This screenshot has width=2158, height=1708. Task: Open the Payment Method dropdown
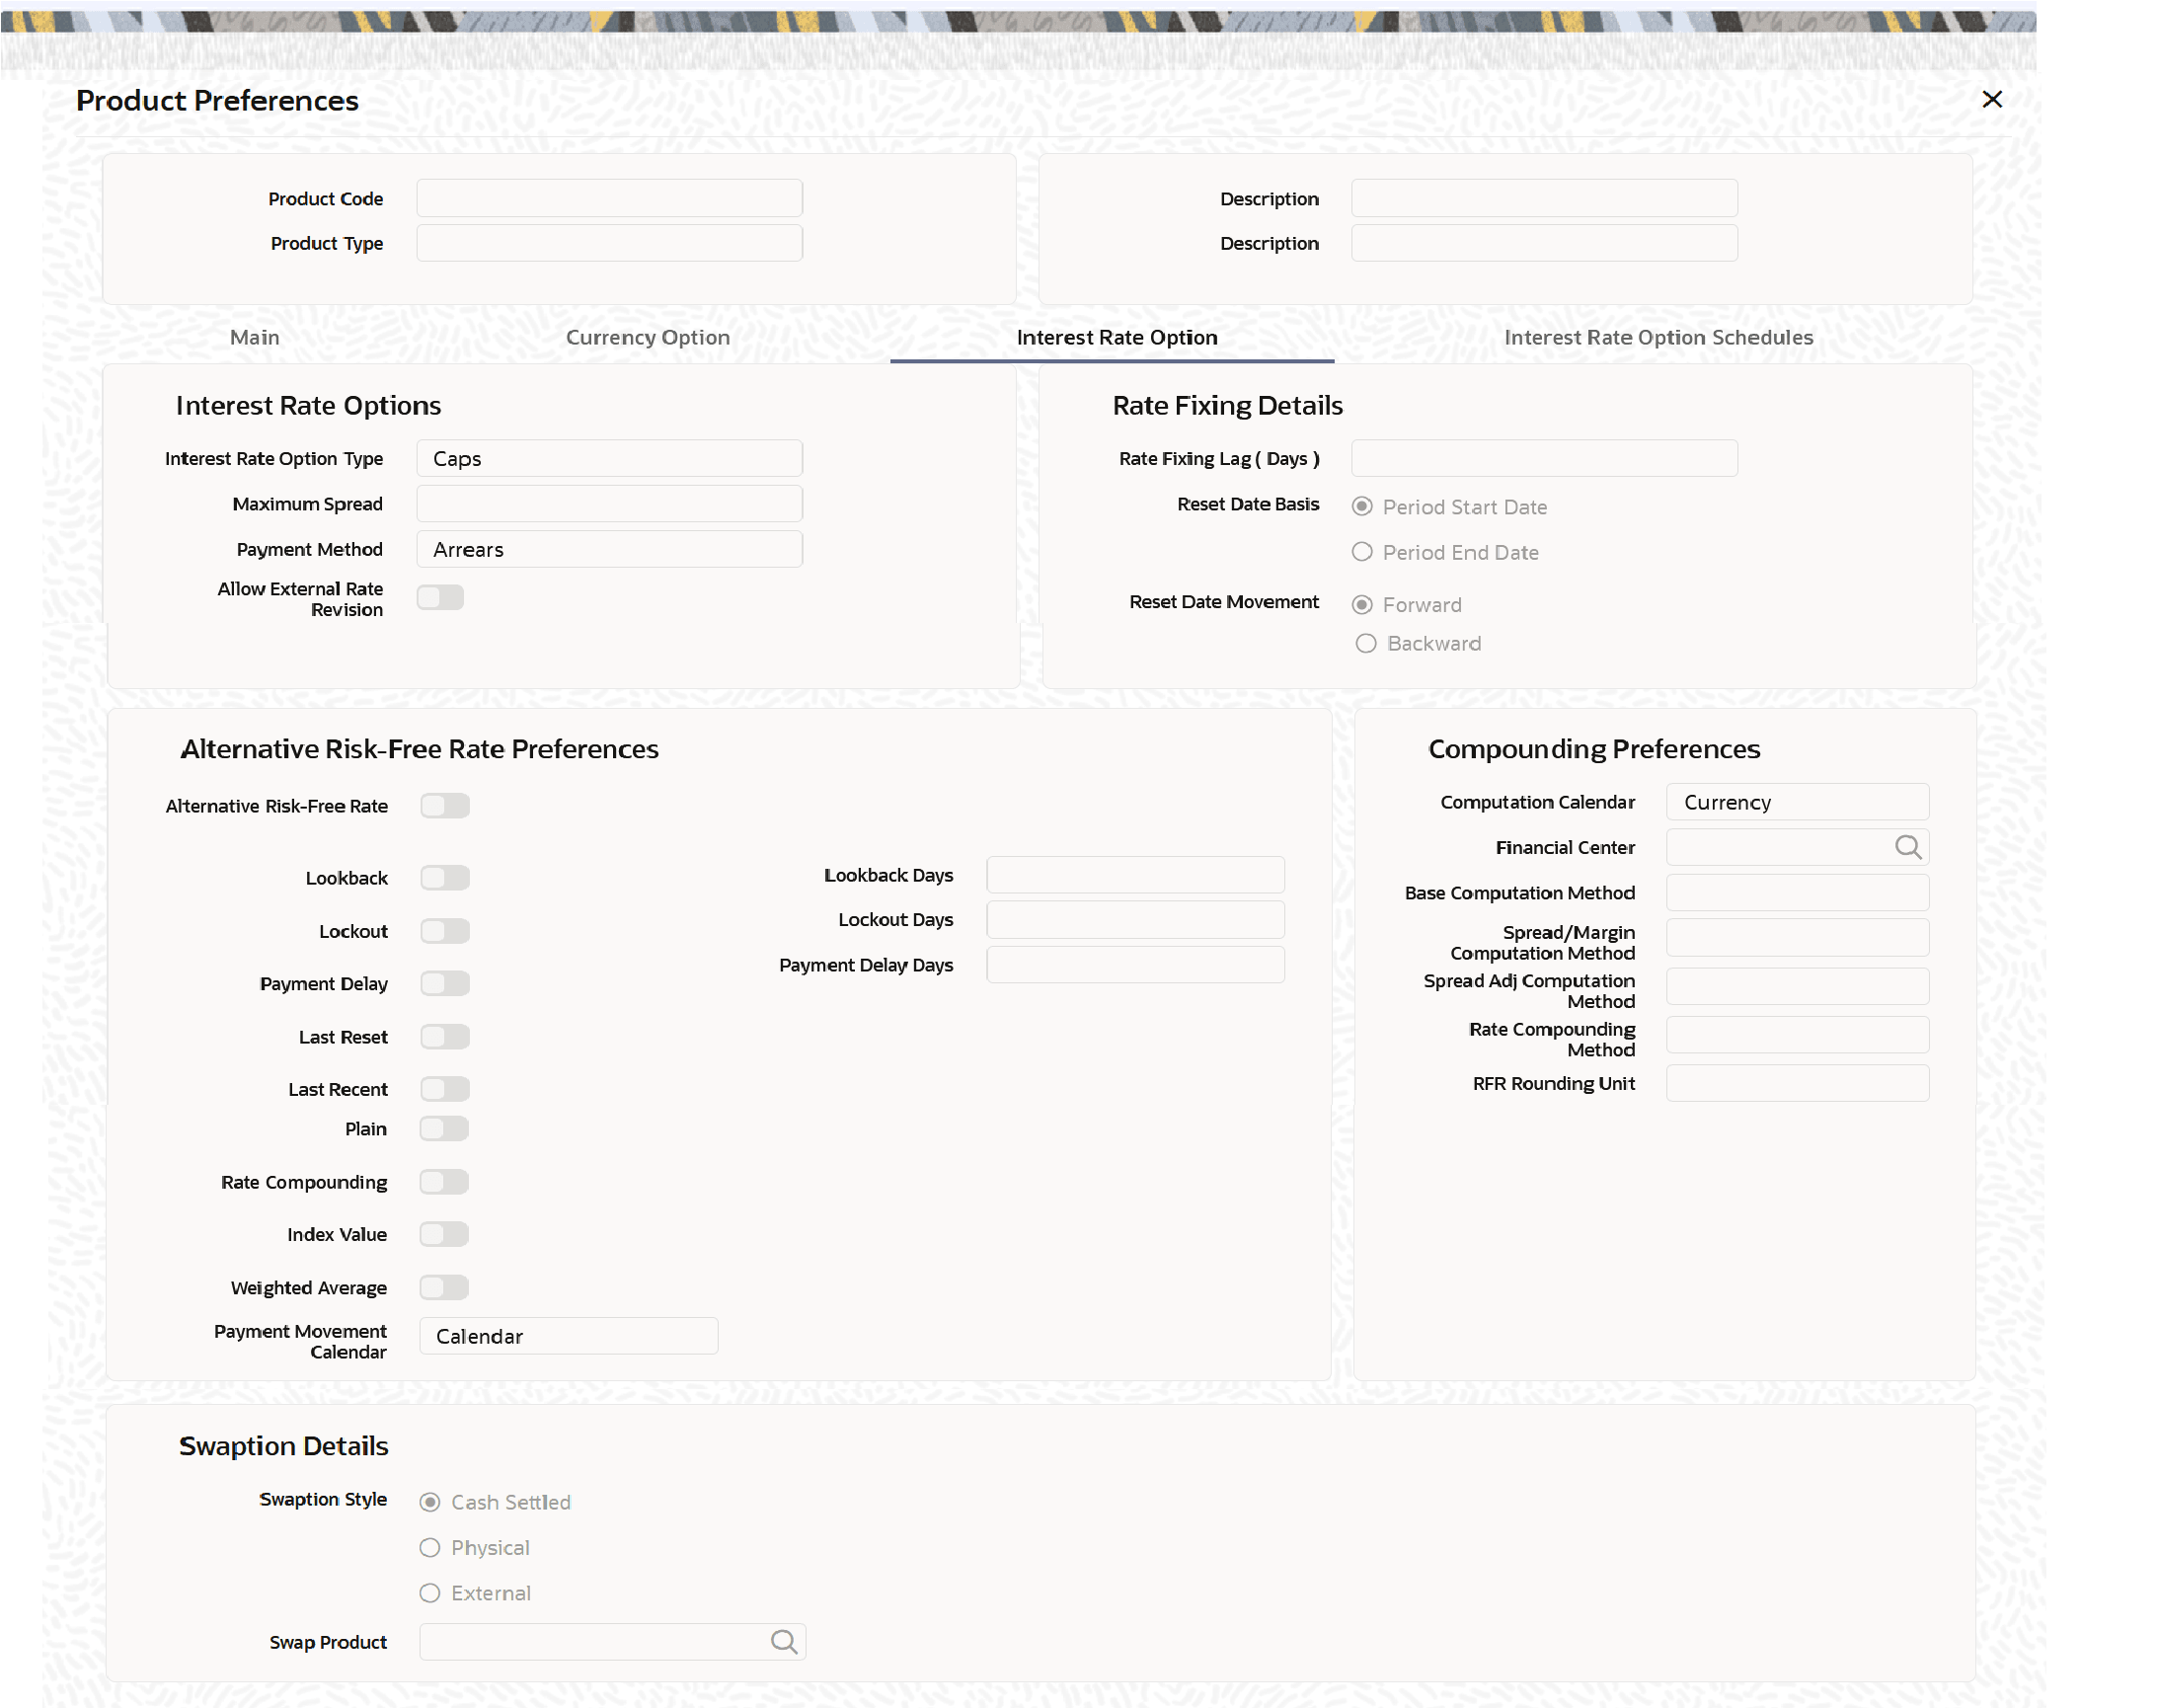(609, 550)
